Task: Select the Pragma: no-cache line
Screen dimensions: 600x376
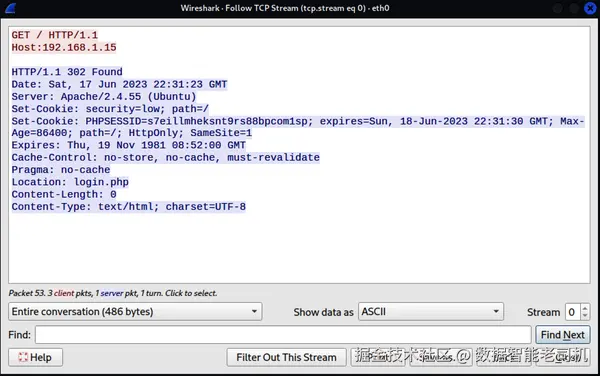Action: (61, 170)
